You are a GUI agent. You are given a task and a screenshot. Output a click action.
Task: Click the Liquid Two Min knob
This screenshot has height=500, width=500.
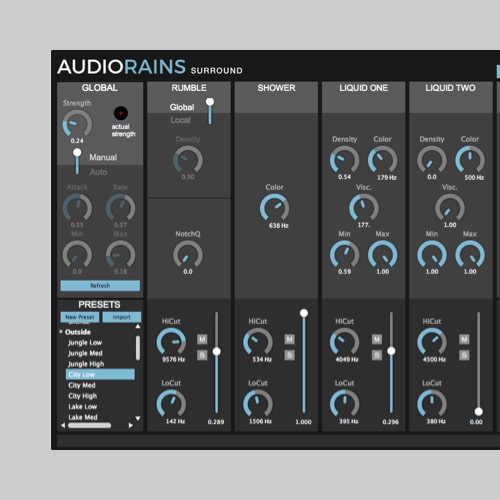(x=432, y=255)
